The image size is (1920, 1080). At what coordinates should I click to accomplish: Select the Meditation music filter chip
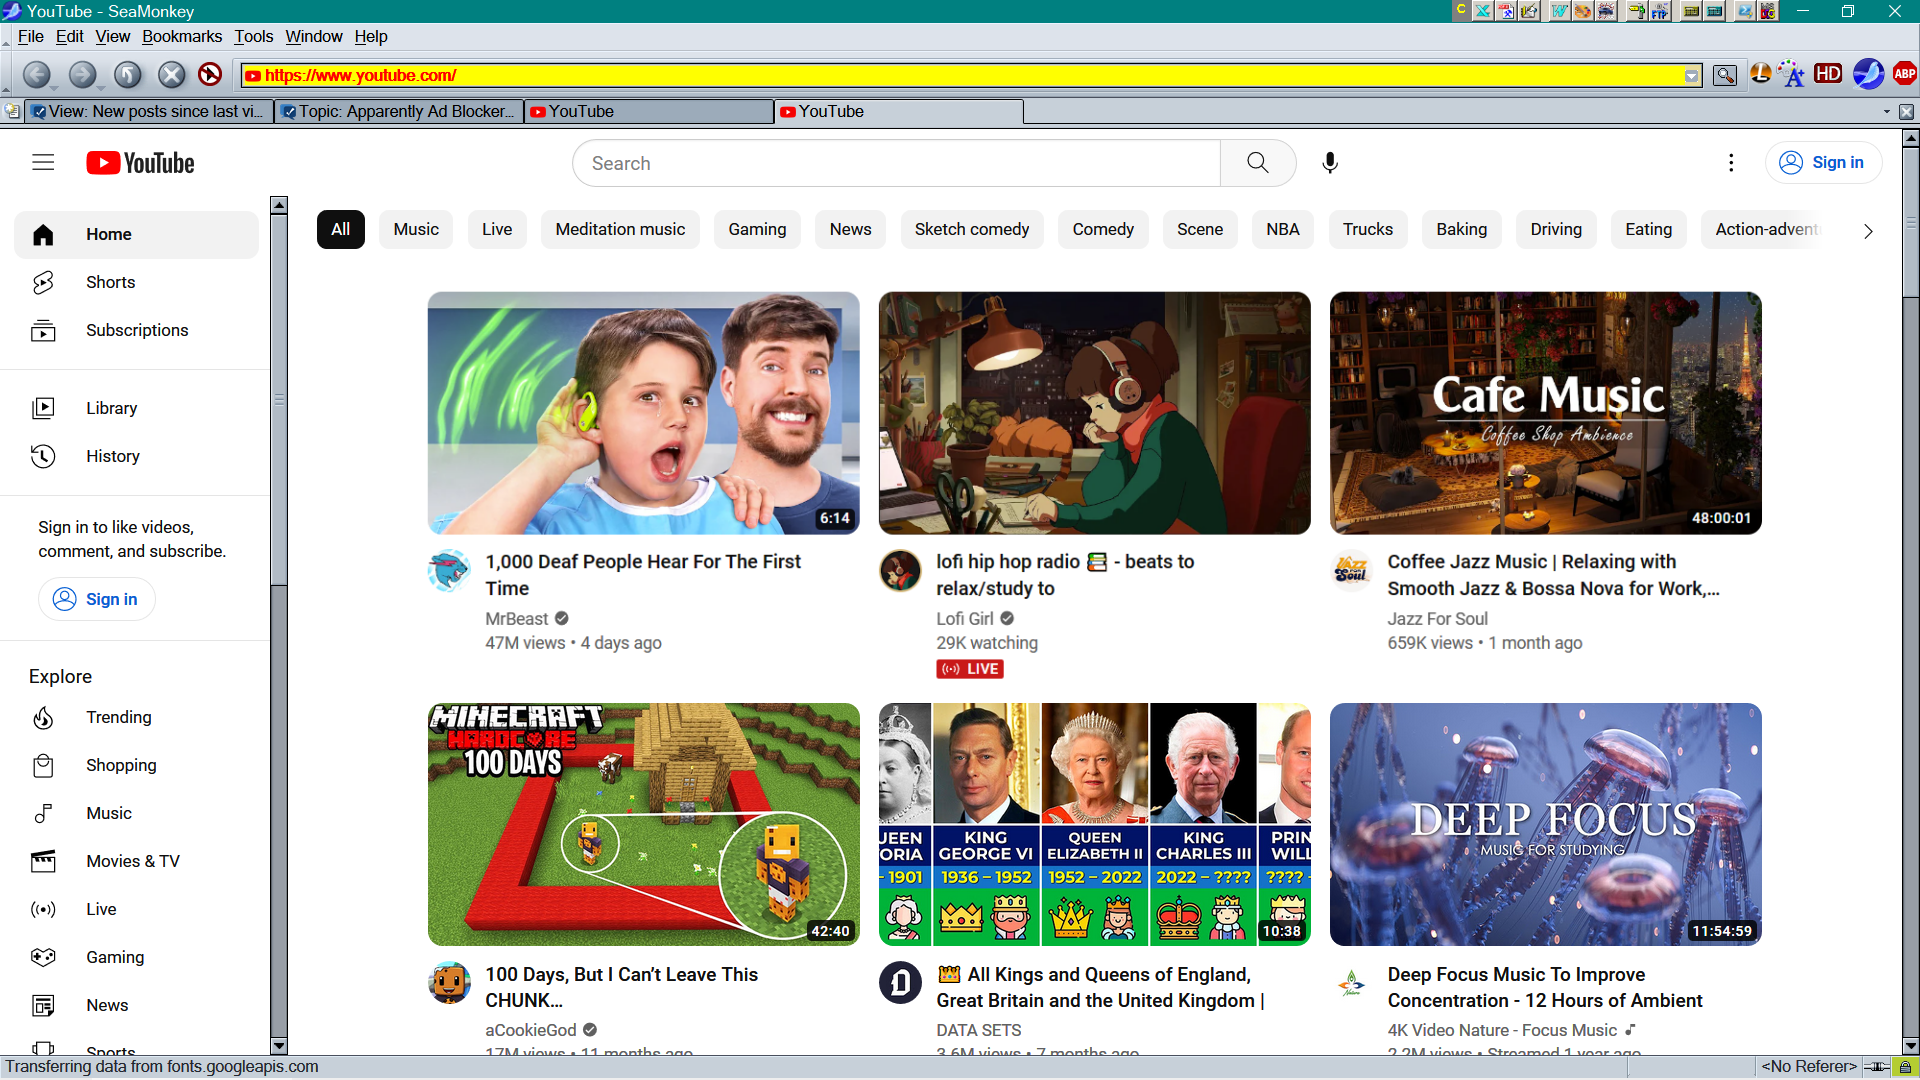(620, 229)
